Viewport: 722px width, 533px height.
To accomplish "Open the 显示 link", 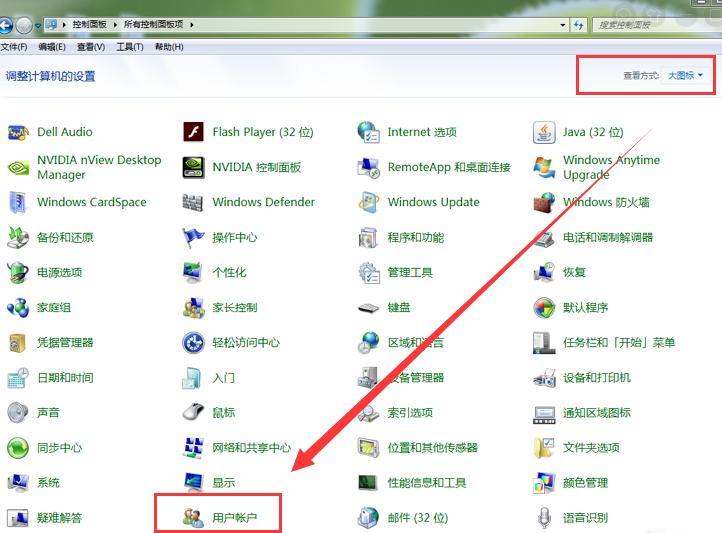I will pyautogui.click(x=223, y=483).
